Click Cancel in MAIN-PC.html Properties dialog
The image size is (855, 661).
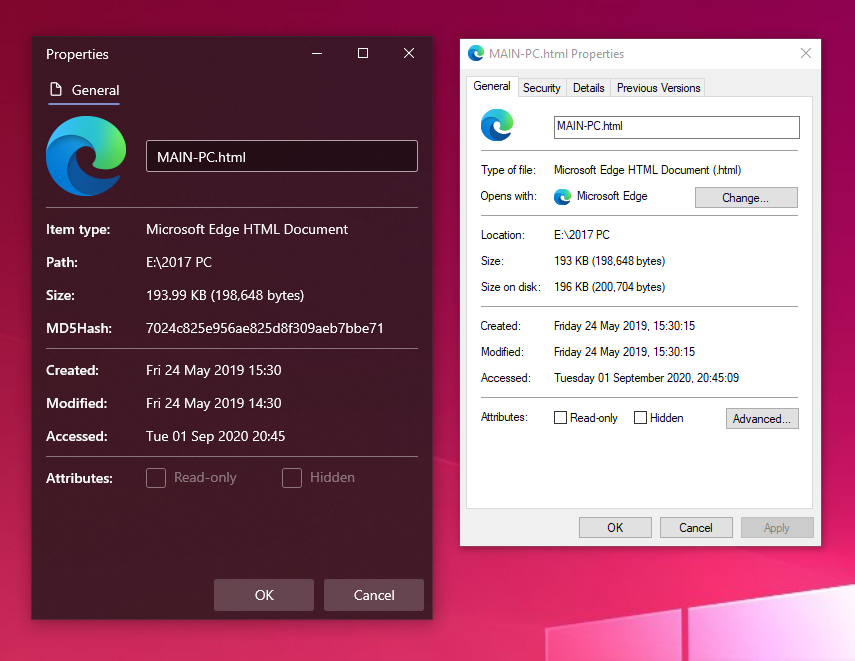pyautogui.click(x=696, y=527)
